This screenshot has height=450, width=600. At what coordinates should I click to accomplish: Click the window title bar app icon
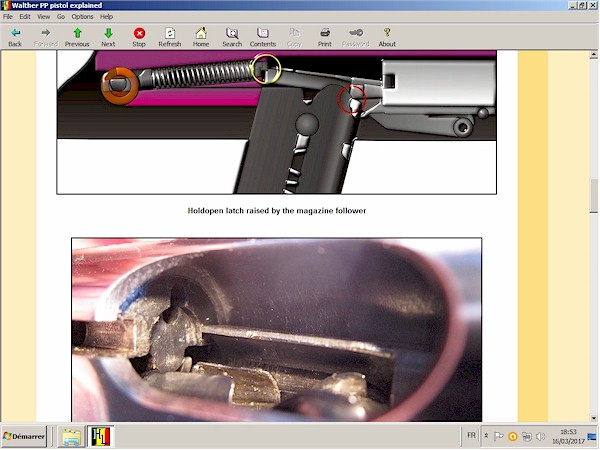tap(5, 5)
